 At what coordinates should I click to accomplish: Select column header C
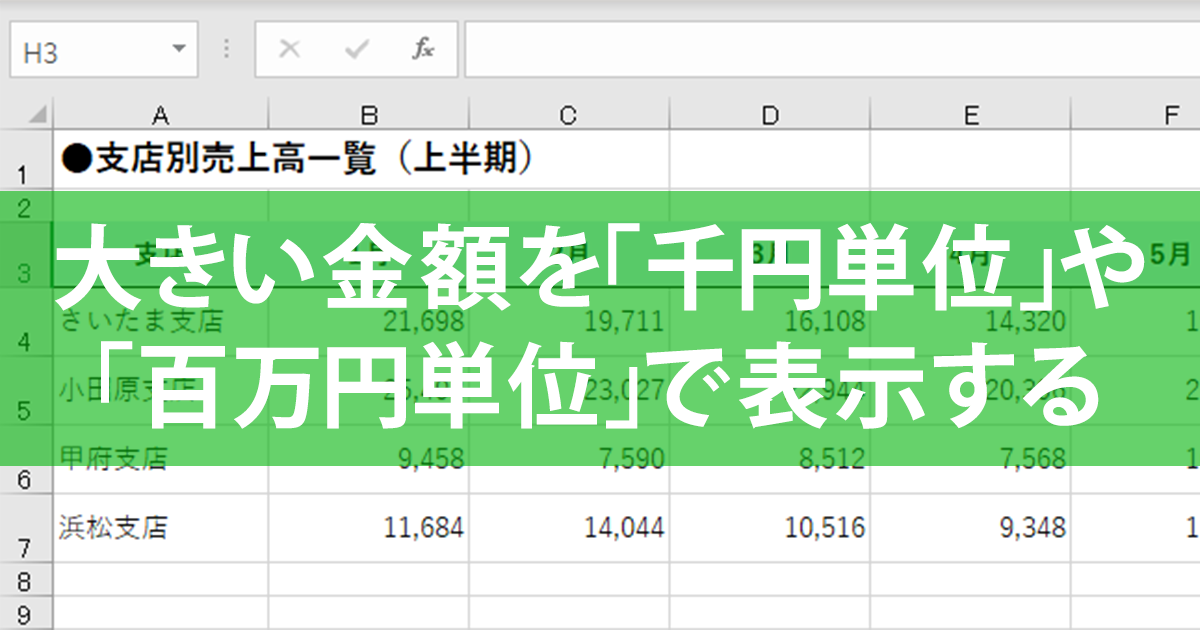click(x=570, y=115)
